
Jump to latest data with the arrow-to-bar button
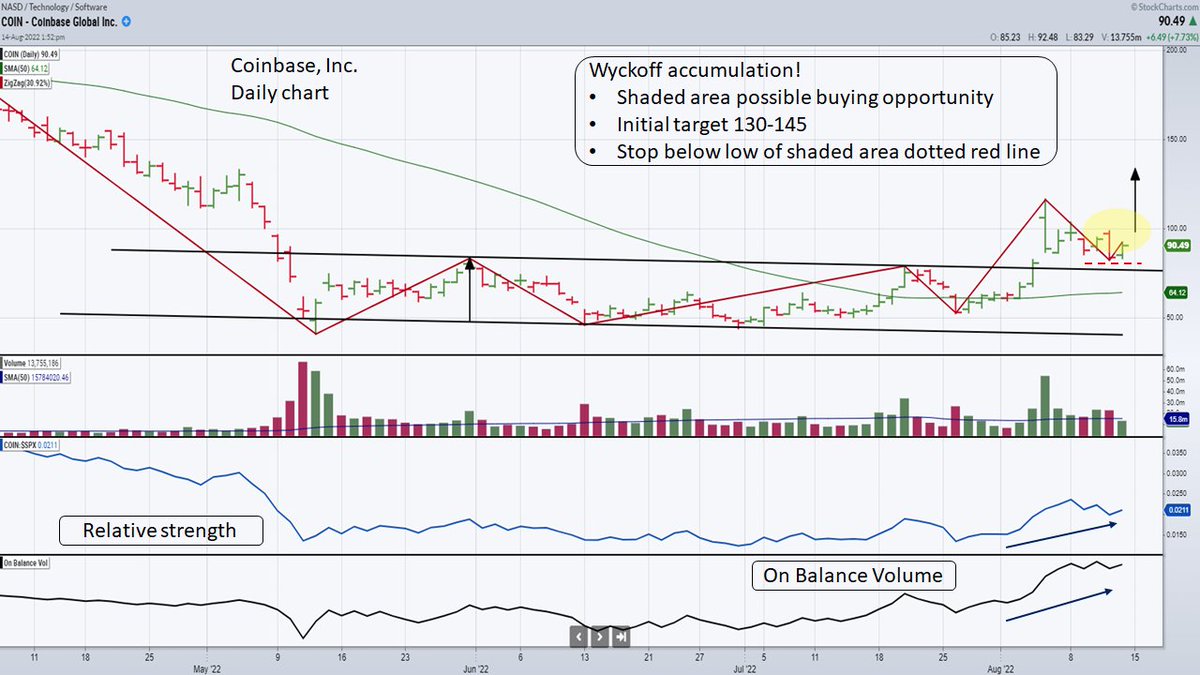621,635
